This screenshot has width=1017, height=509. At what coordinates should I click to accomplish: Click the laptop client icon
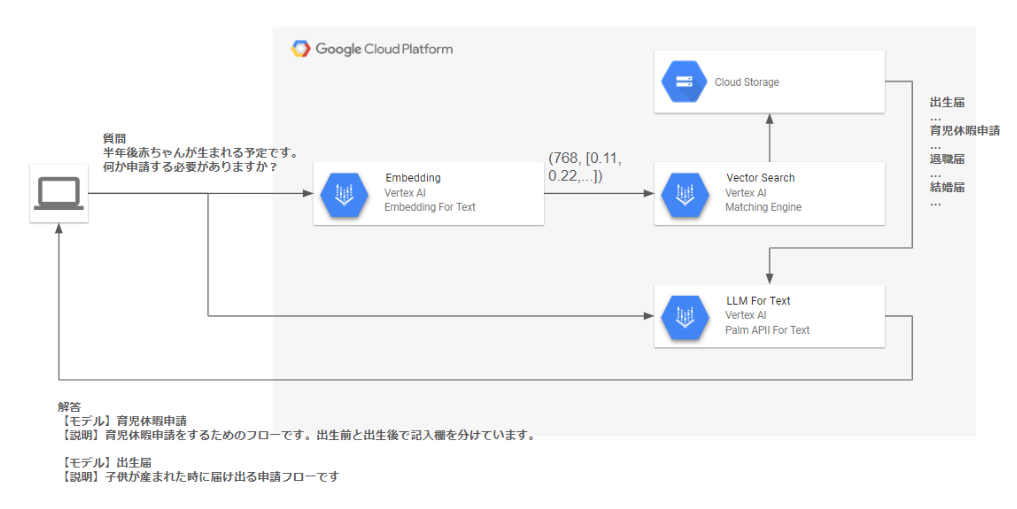(x=59, y=193)
